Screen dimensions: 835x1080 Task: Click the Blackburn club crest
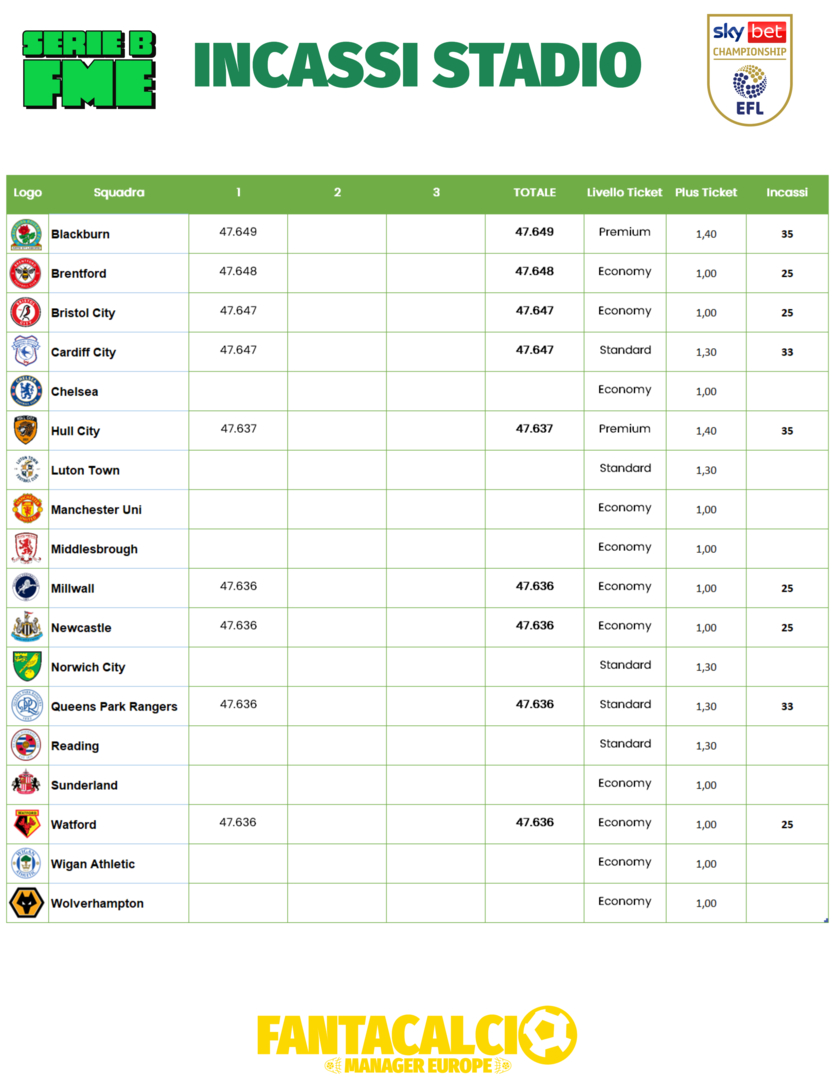pyautogui.click(x=26, y=234)
